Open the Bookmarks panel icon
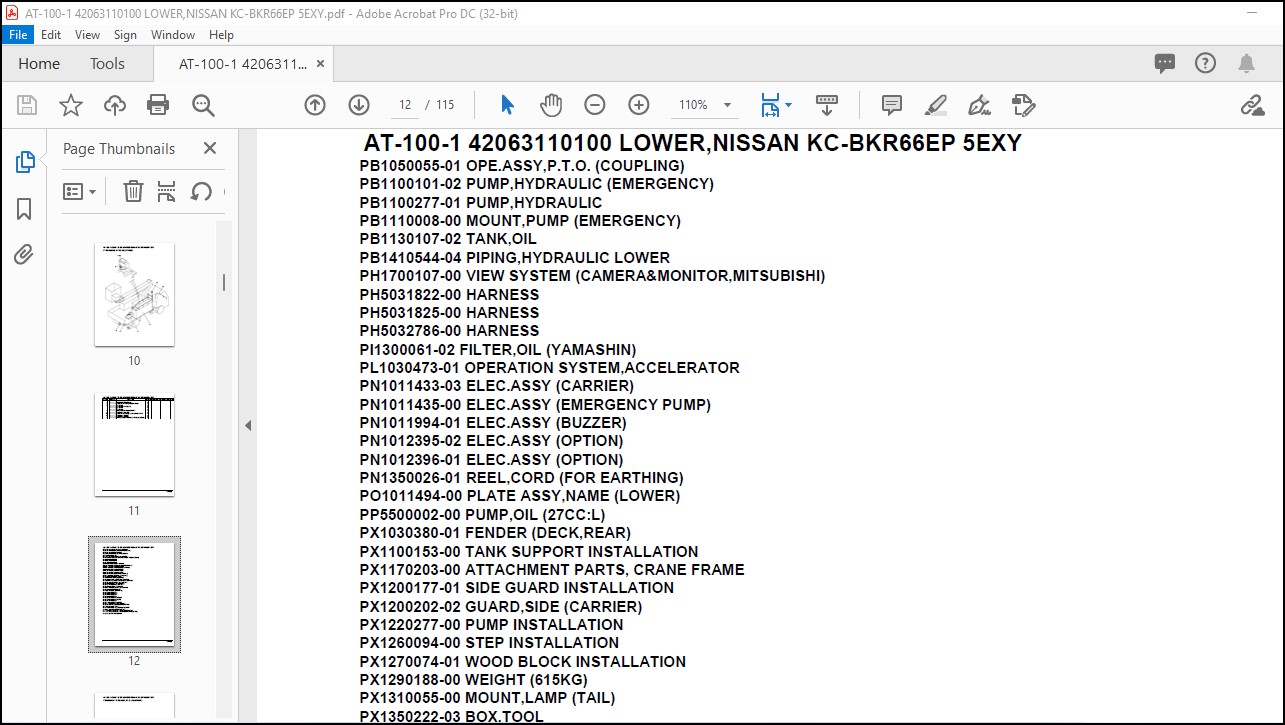The height and width of the screenshot is (725, 1285). (x=25, y=209)
